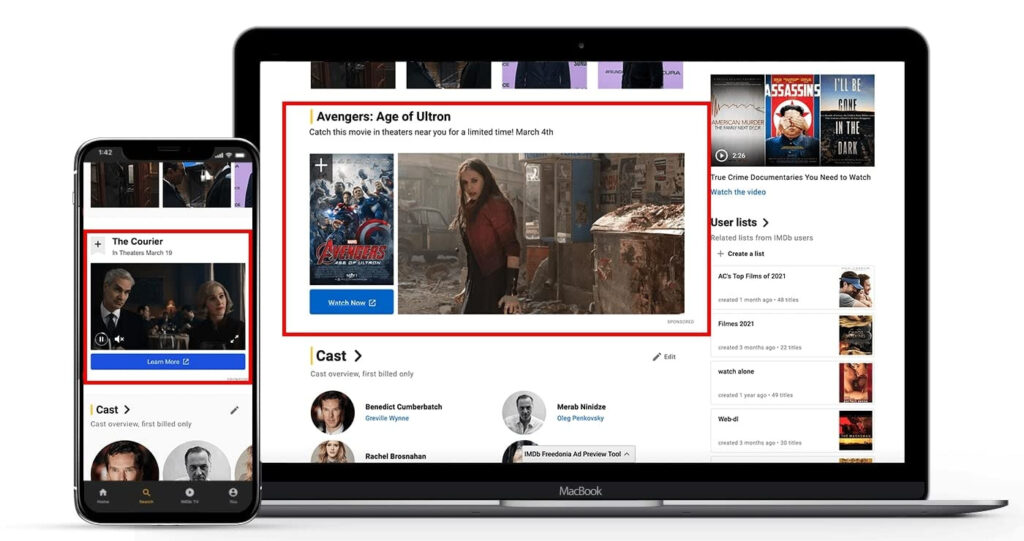Expand the Cast chevron on phone
The width and height of the screenshot is (1024, 541).
click(127, 410)
